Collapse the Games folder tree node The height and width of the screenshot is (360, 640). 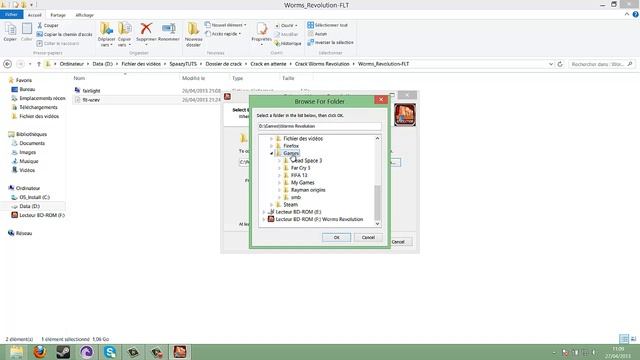271,153
